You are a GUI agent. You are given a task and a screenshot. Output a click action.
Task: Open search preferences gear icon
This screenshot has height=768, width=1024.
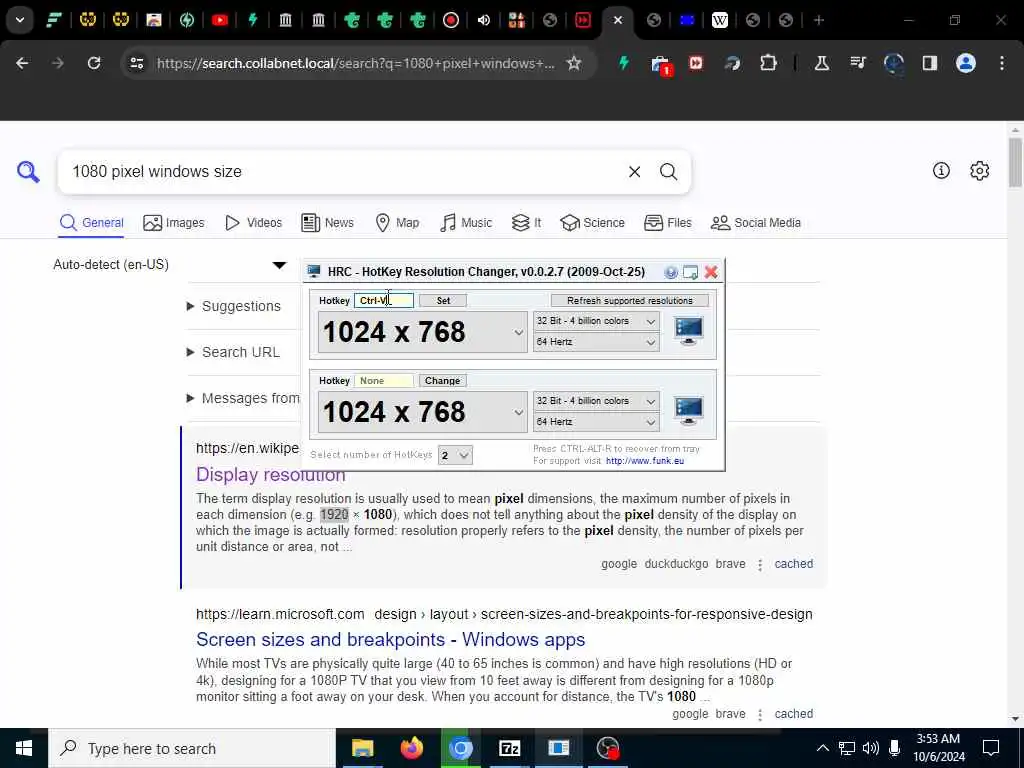click(x=979, y=170)
